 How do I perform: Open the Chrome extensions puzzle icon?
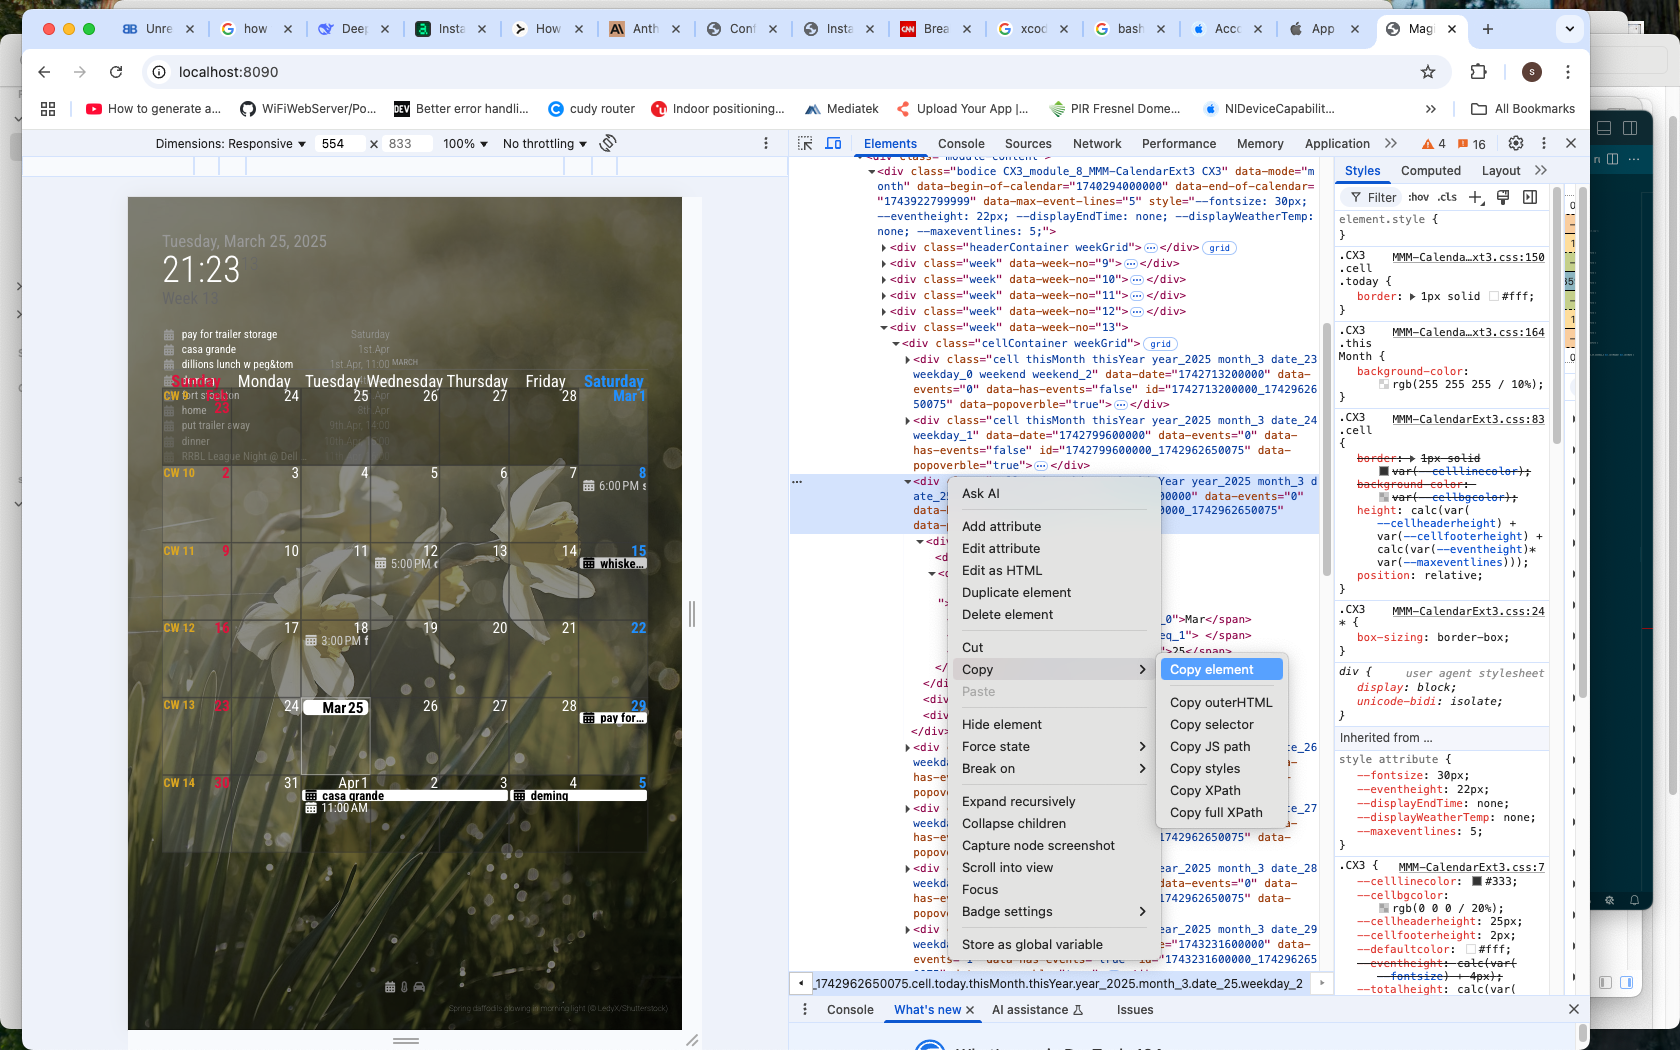tap(1479, 72)
